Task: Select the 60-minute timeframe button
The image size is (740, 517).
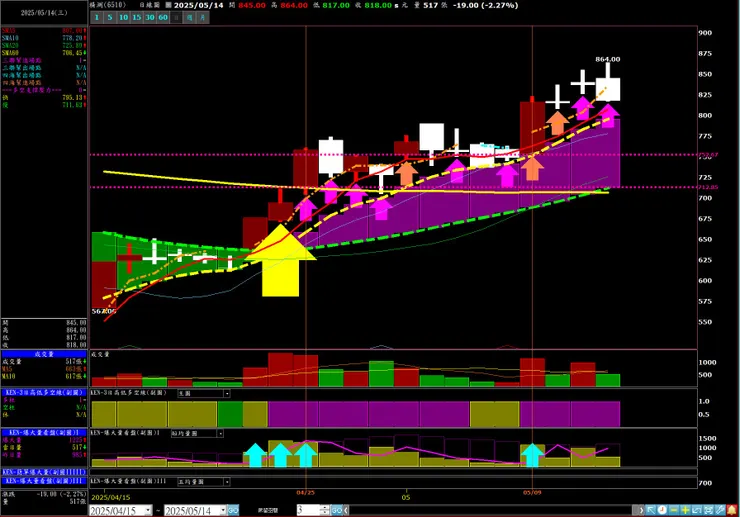Action: point(163,17)
